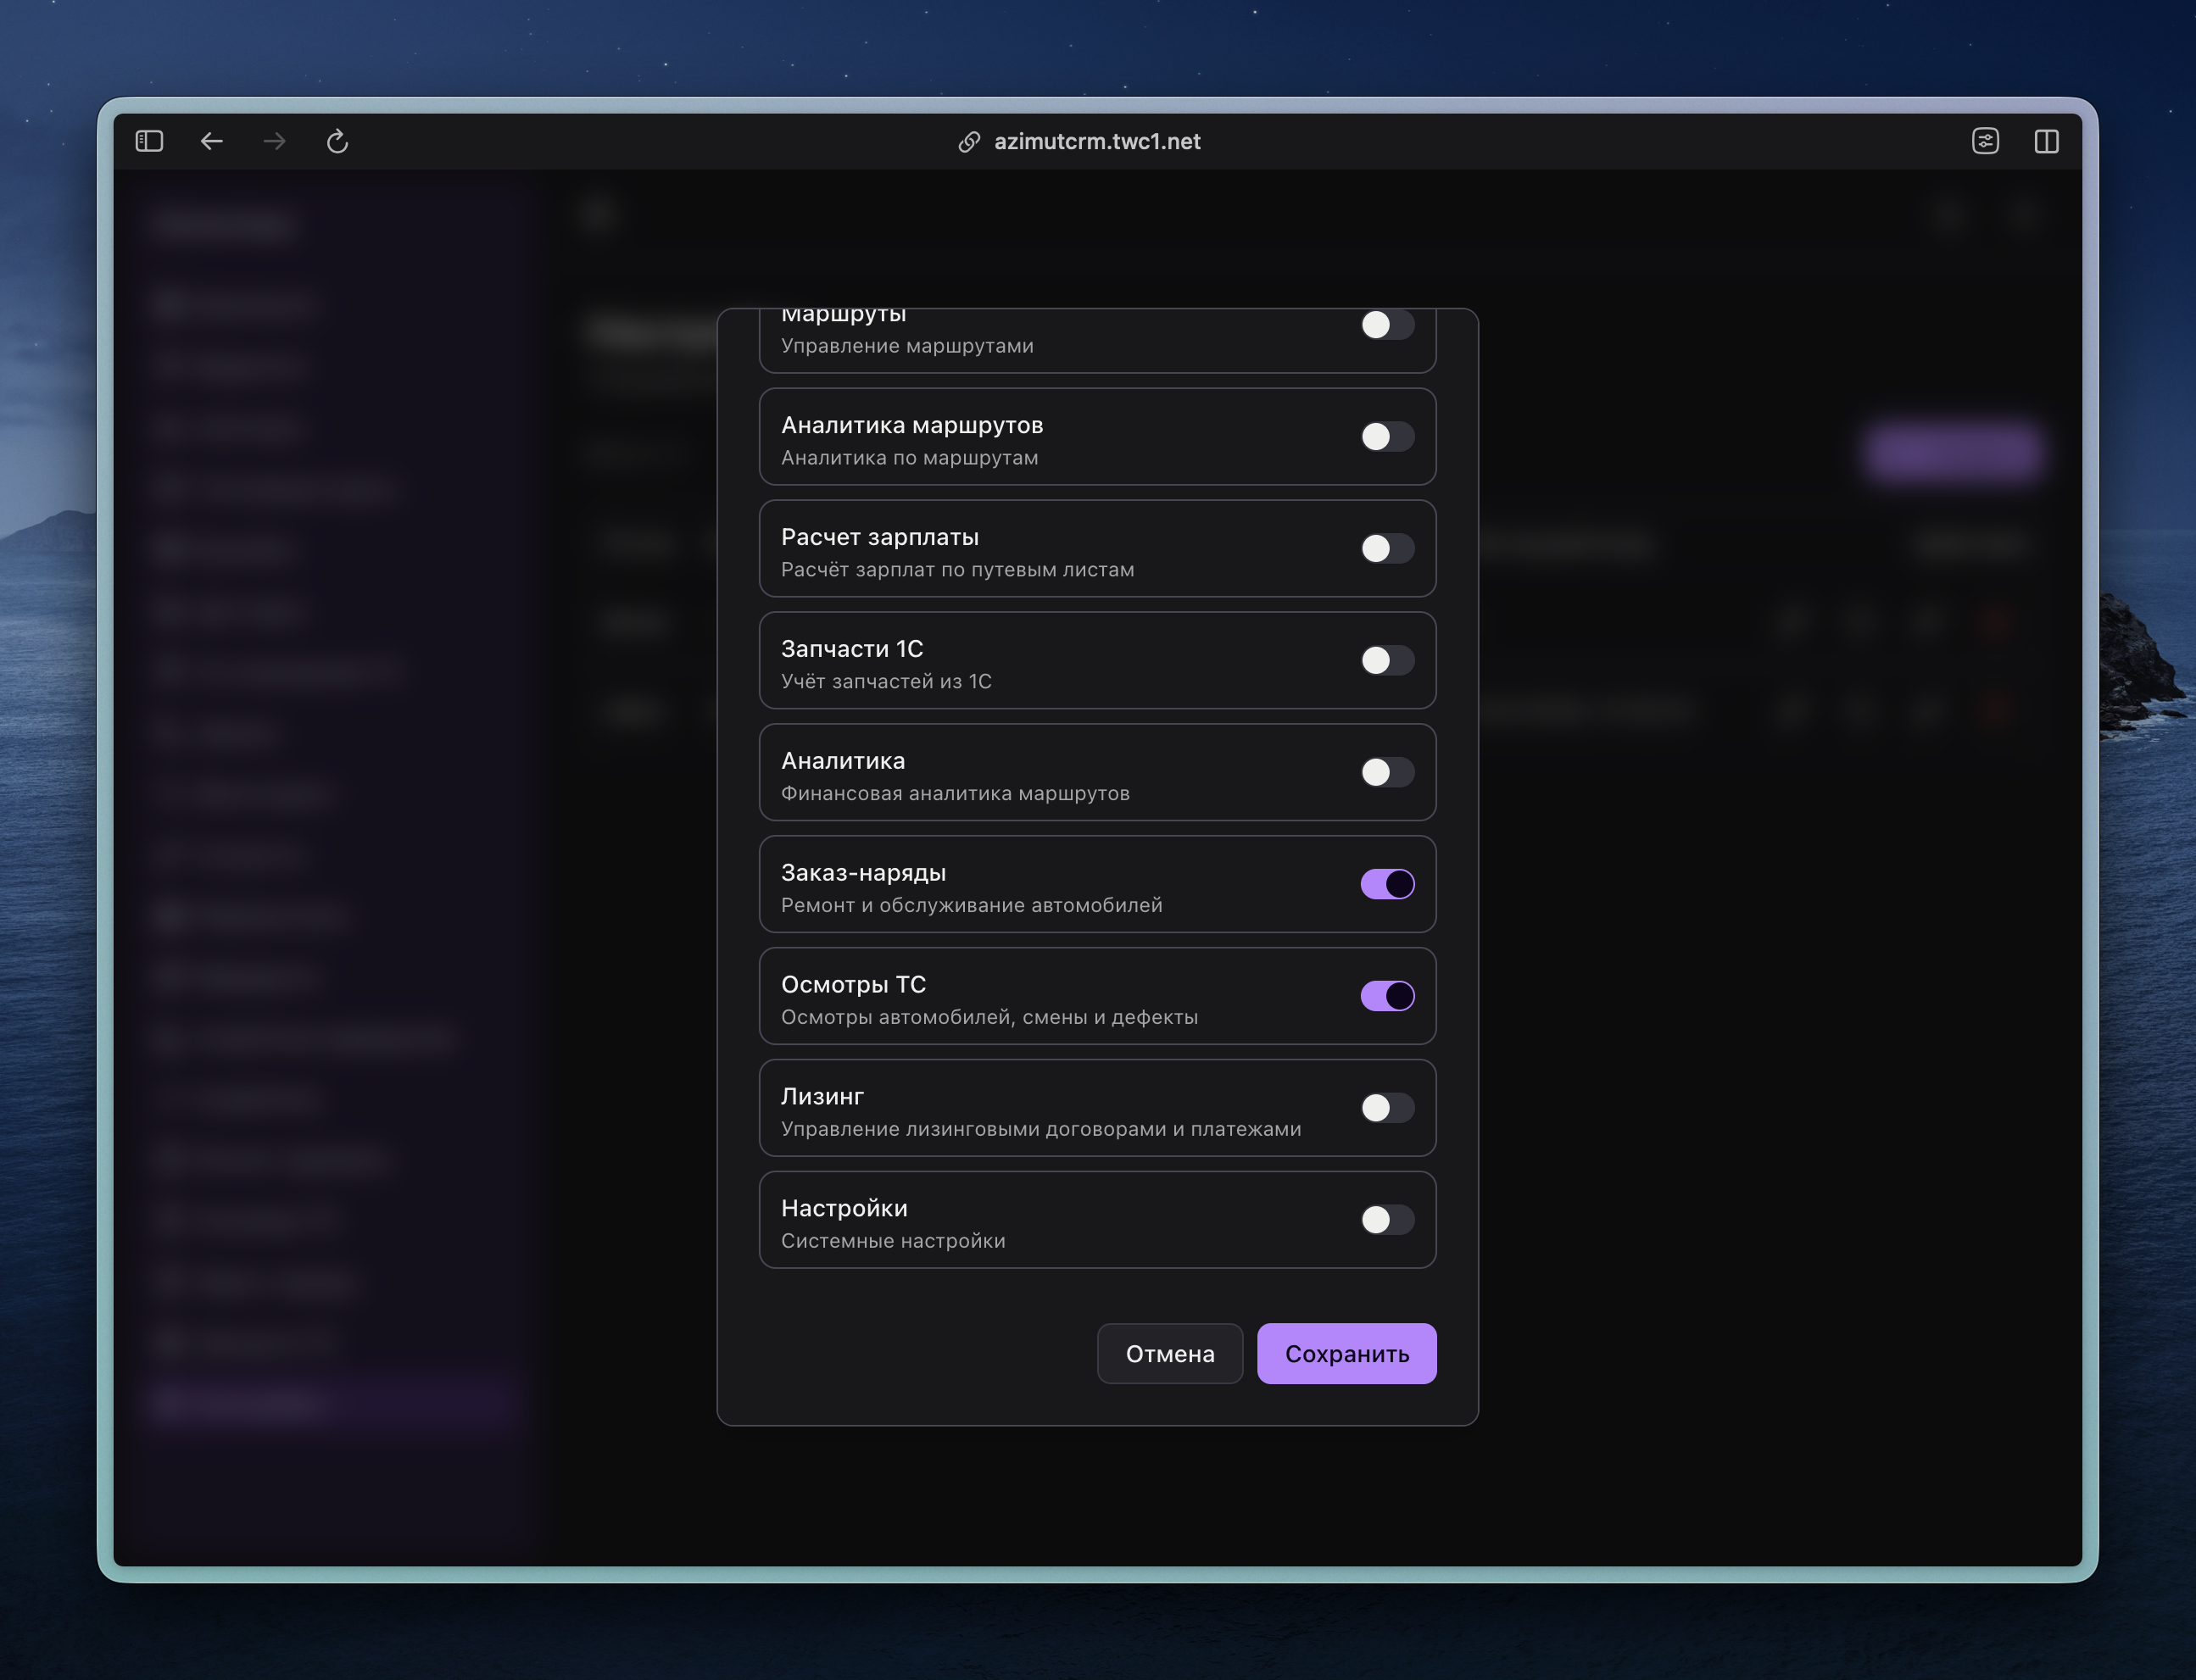Click the forward arrow navigation icon
Image resolution: width=2196 pixels, height=1680 pixels.
(x=274, y=141)
